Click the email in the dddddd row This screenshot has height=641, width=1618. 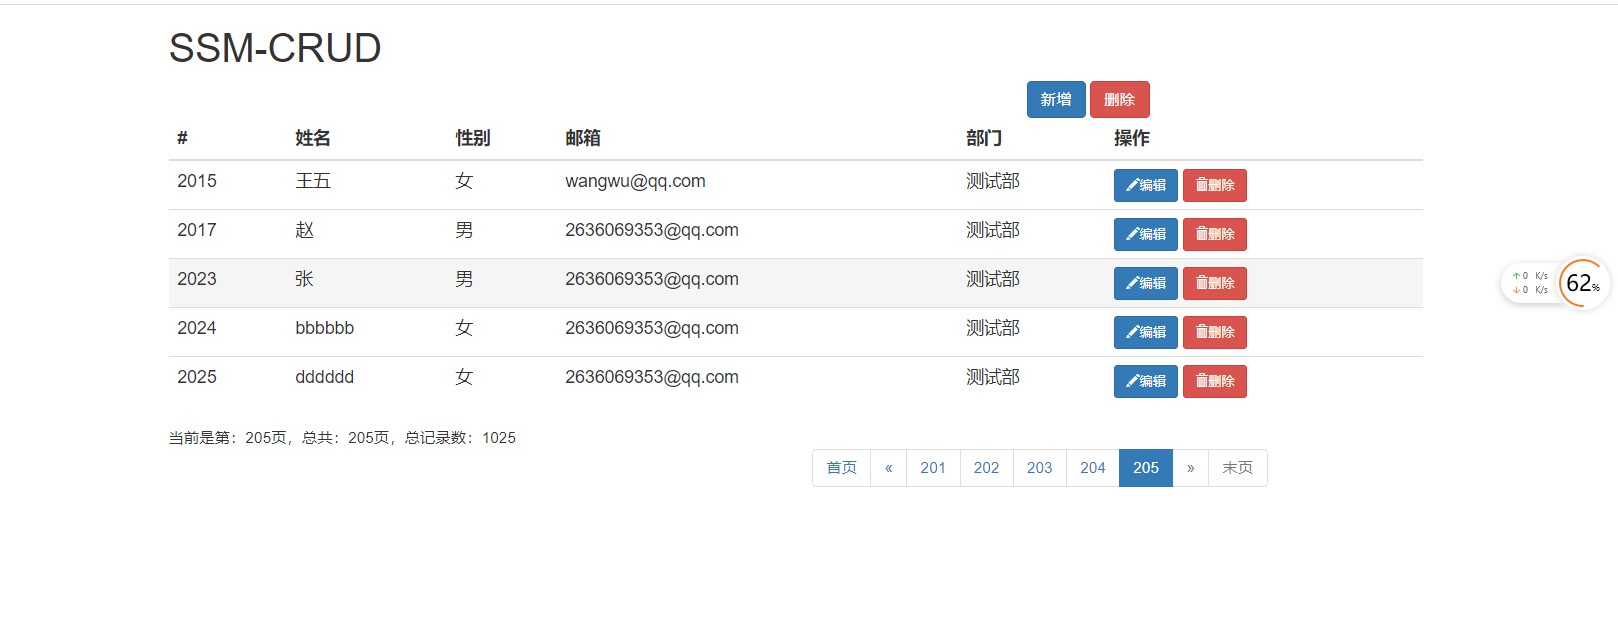pos(652,377)
